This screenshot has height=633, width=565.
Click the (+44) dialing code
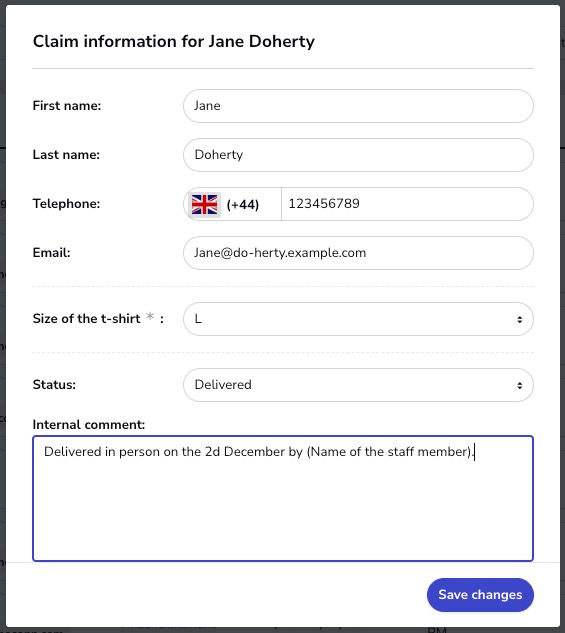243,205
